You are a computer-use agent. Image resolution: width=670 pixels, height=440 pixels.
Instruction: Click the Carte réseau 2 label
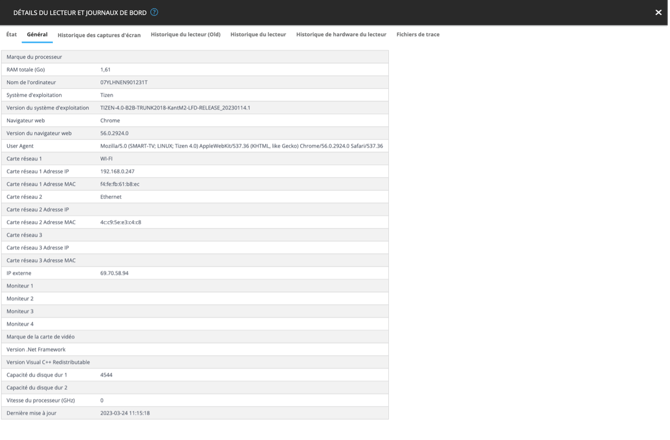coord(24,197)
